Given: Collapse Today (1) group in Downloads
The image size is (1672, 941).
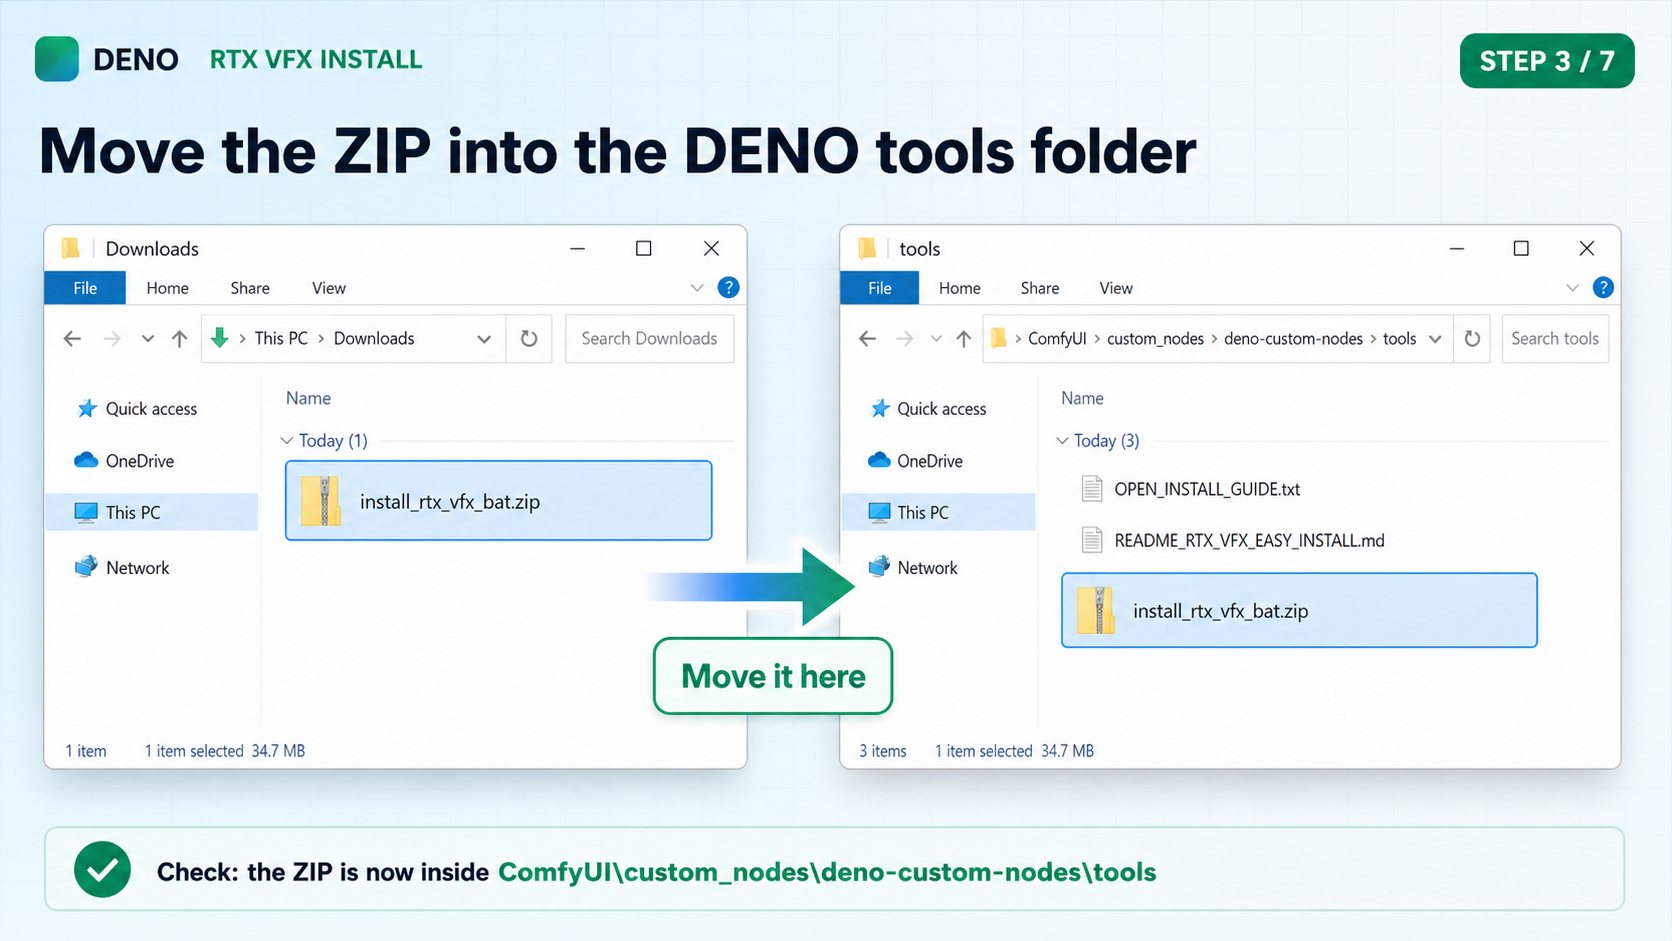Looking at the screenshot, I should 286,441.
